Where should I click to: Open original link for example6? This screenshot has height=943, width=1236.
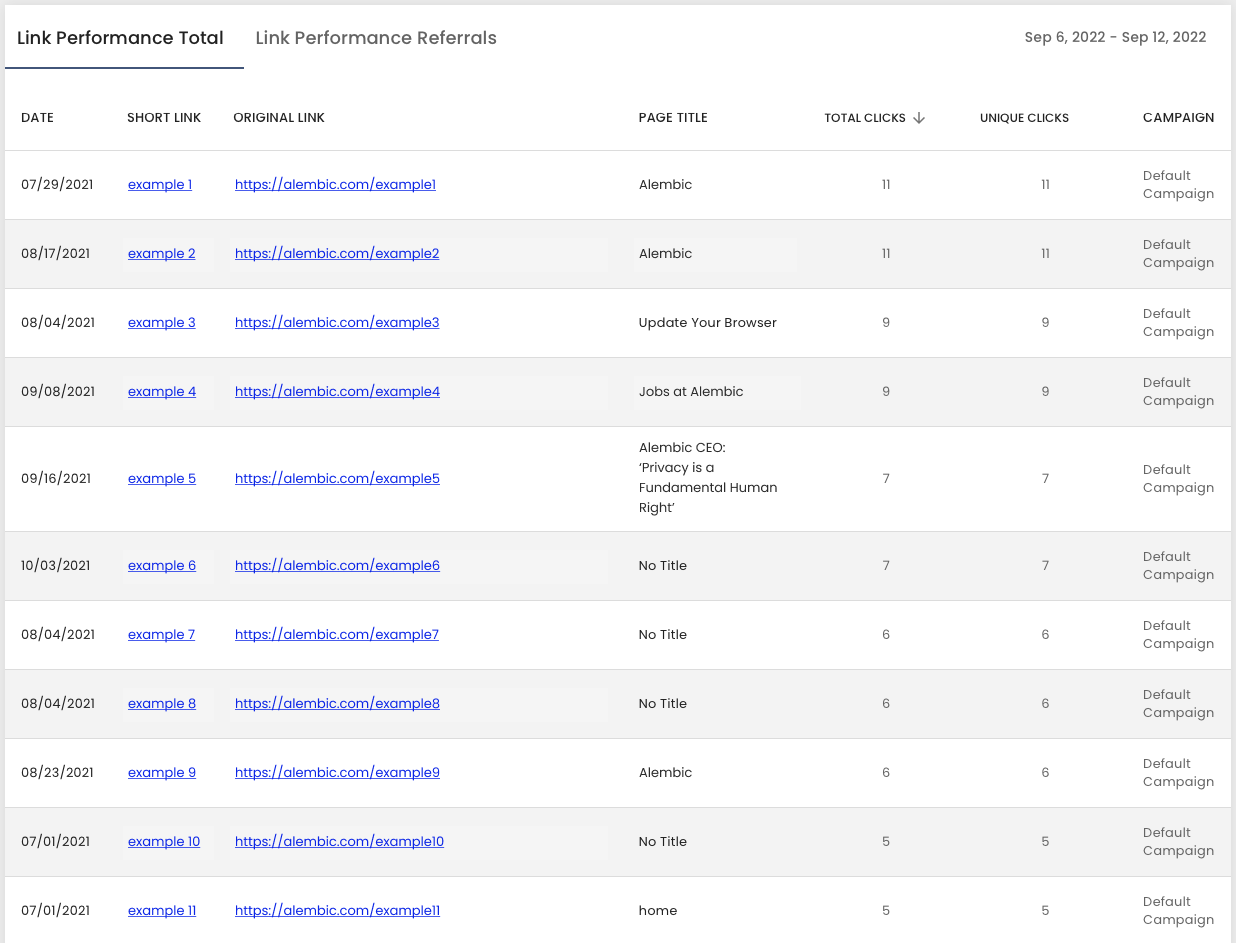337,566
